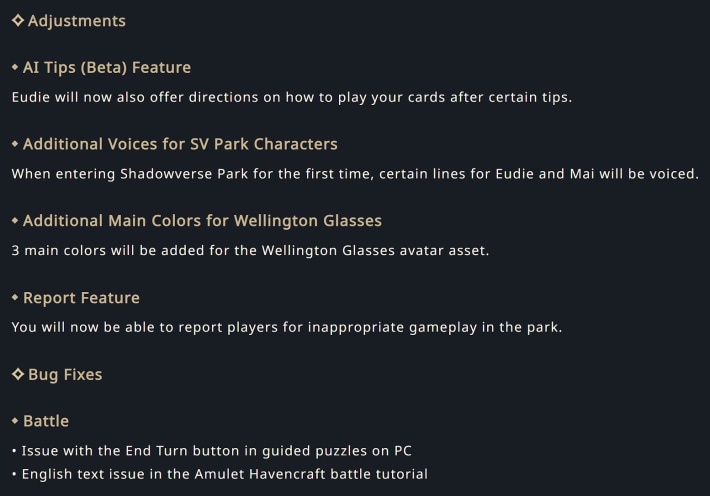
Task: Click the bullet diamond before Report Feature
Action: point(15,298)
